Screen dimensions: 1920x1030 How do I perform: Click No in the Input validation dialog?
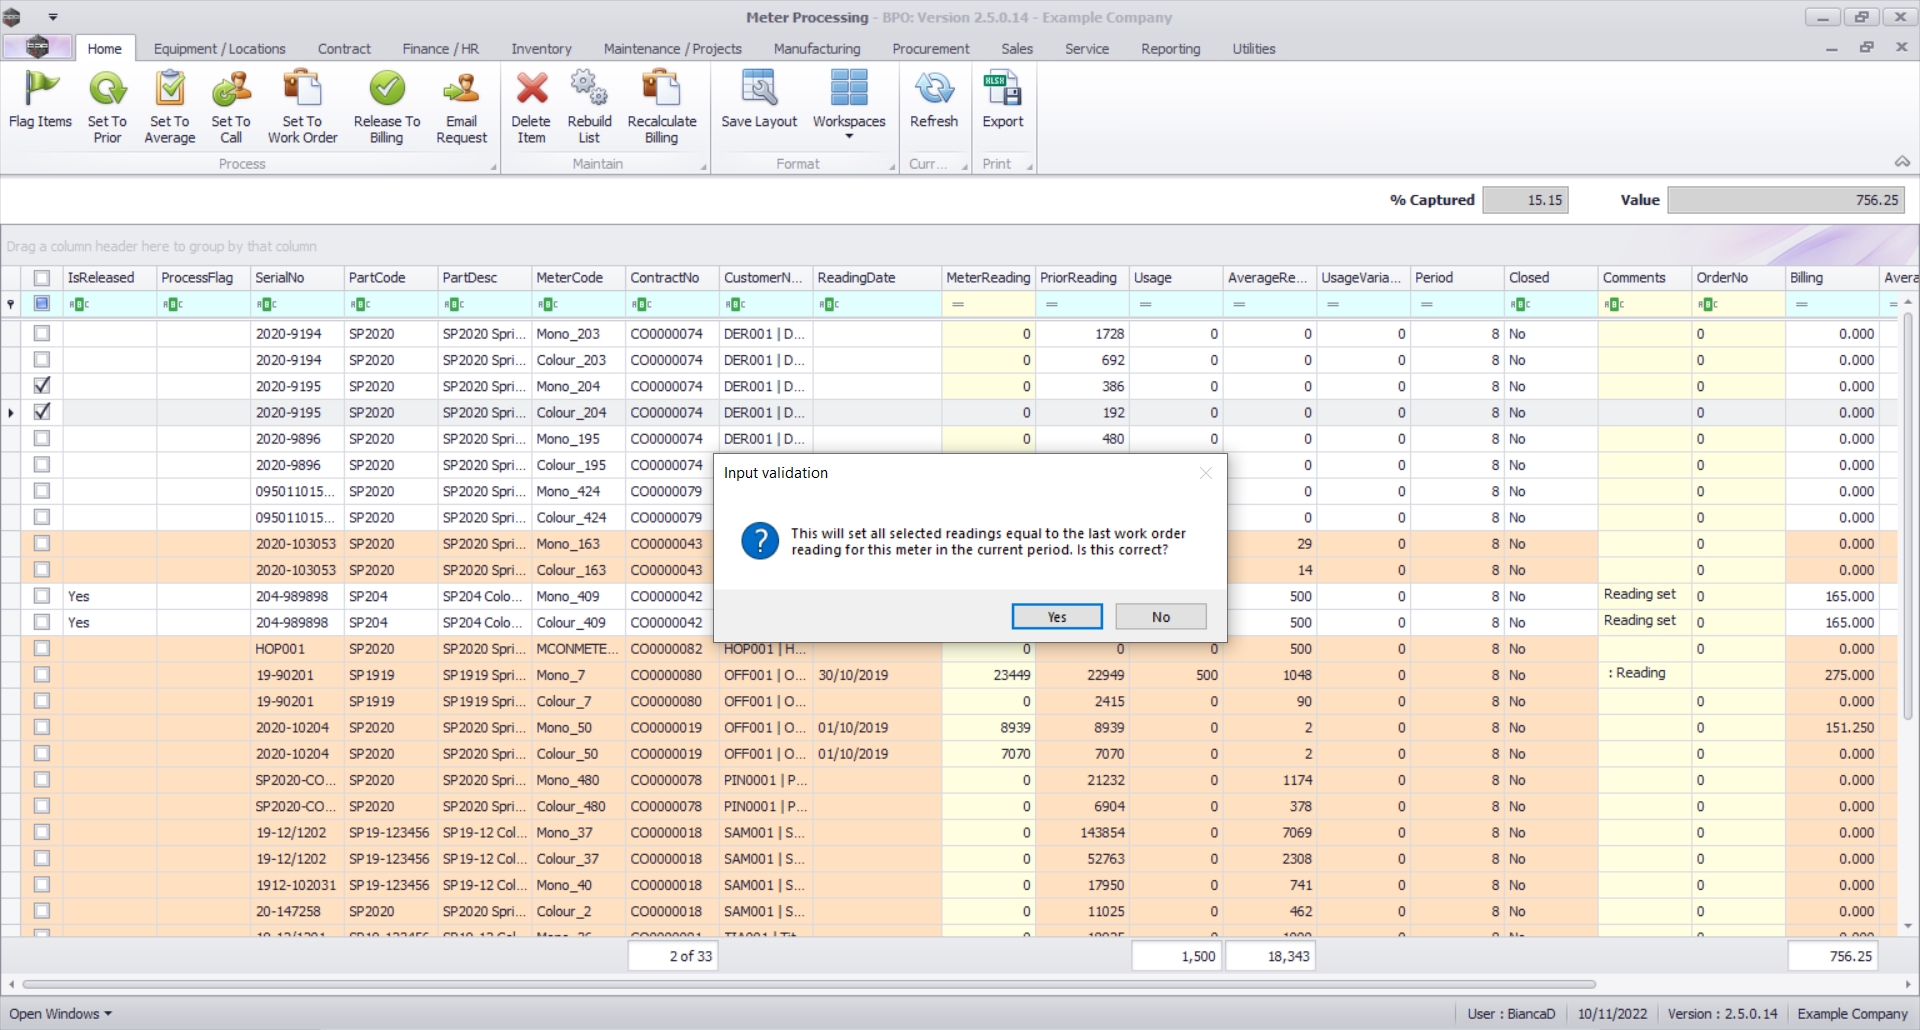pos(1160,617)
